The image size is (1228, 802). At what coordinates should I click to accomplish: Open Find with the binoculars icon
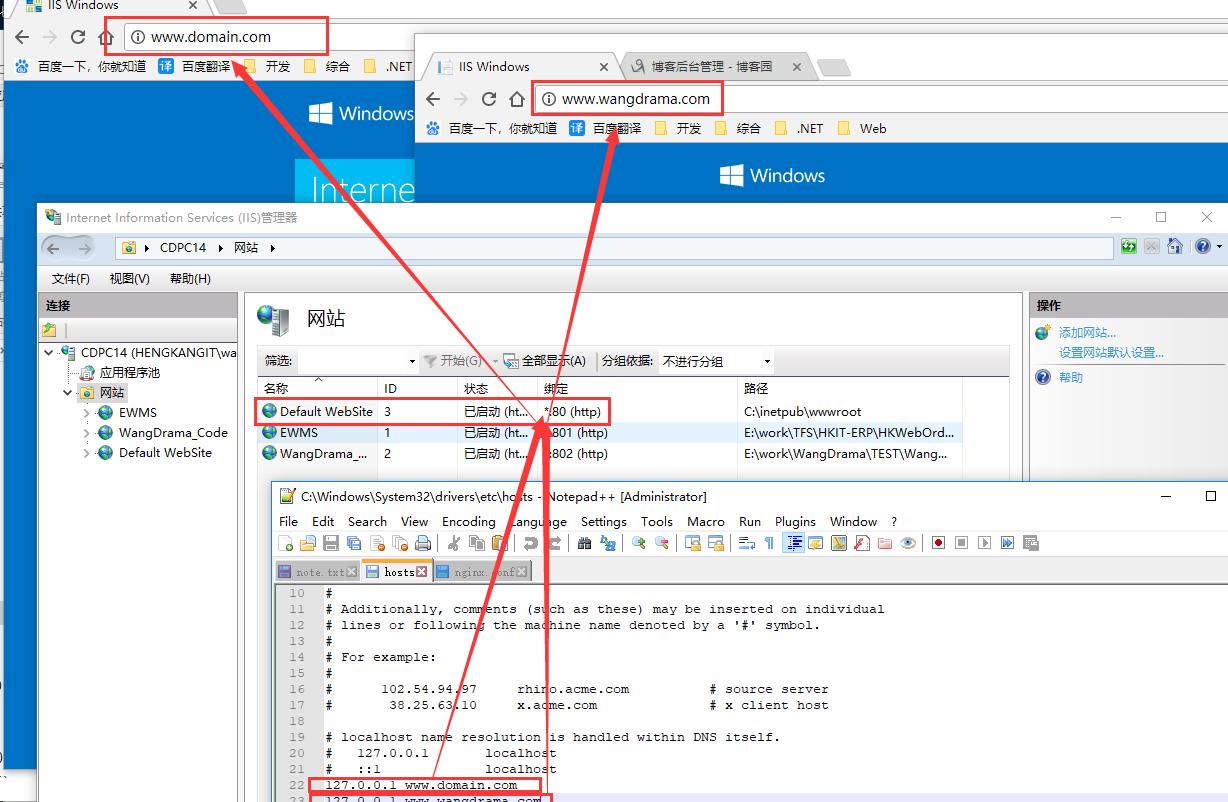(584, 543)
